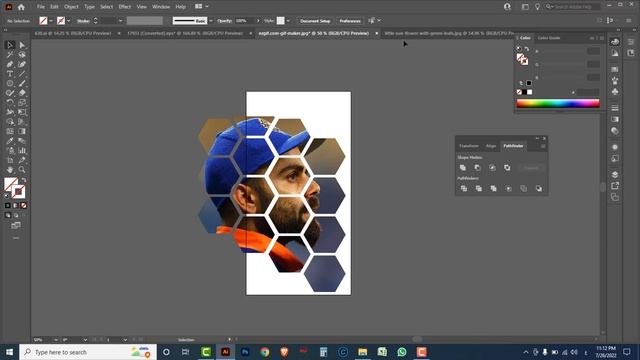Select the Eyedropper tool
The height and width of the screenshot is (360, 640).
pyautogui.click(x=10, y=141)
